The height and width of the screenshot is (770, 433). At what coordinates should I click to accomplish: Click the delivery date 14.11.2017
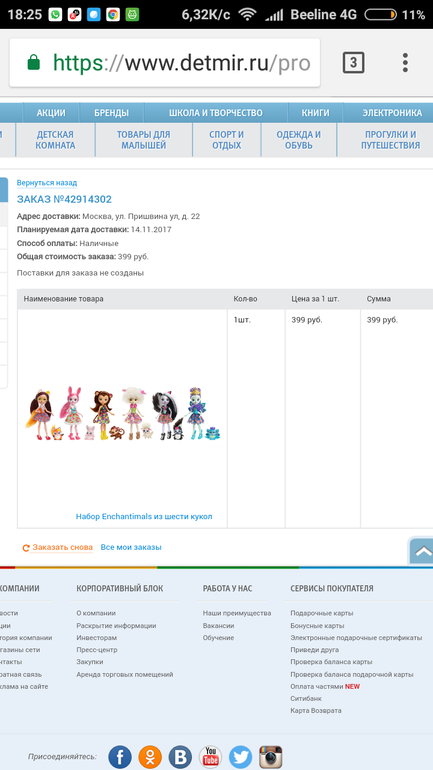(151, 229)
